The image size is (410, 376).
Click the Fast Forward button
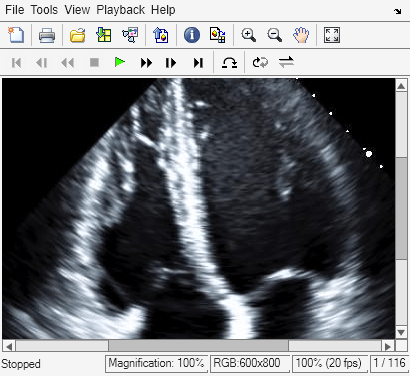(146, 62)
